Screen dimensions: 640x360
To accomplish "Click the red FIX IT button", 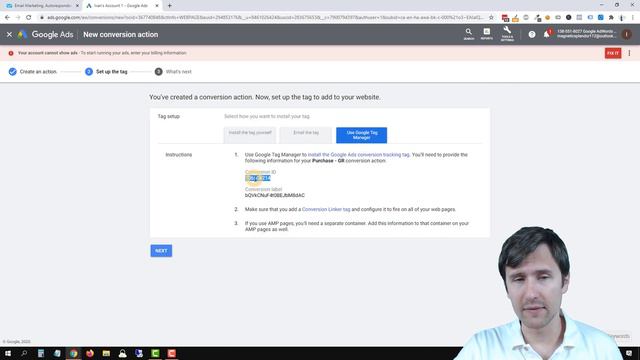I will [613, 53].
